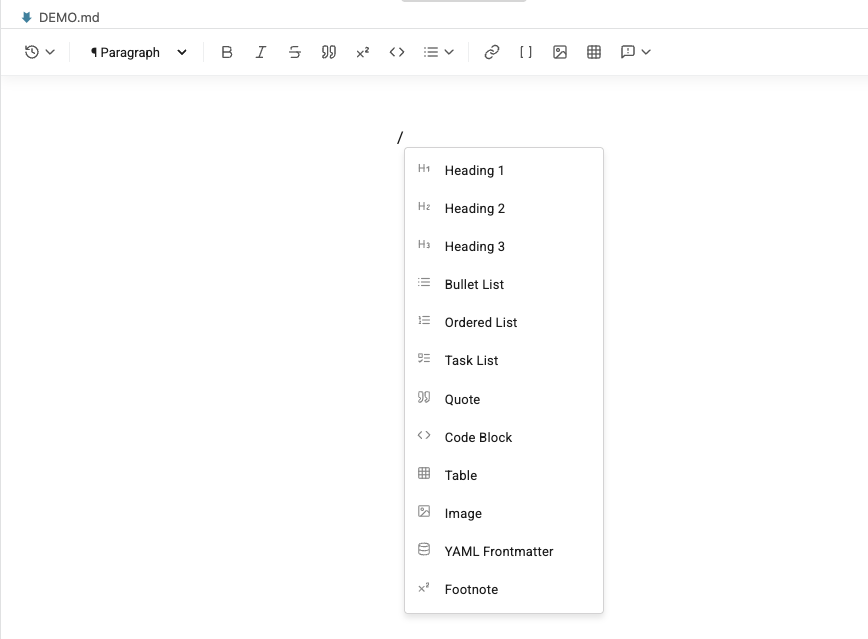Insert a link with the chain icon
The image size is (868, 639).
tap(492, 52)
